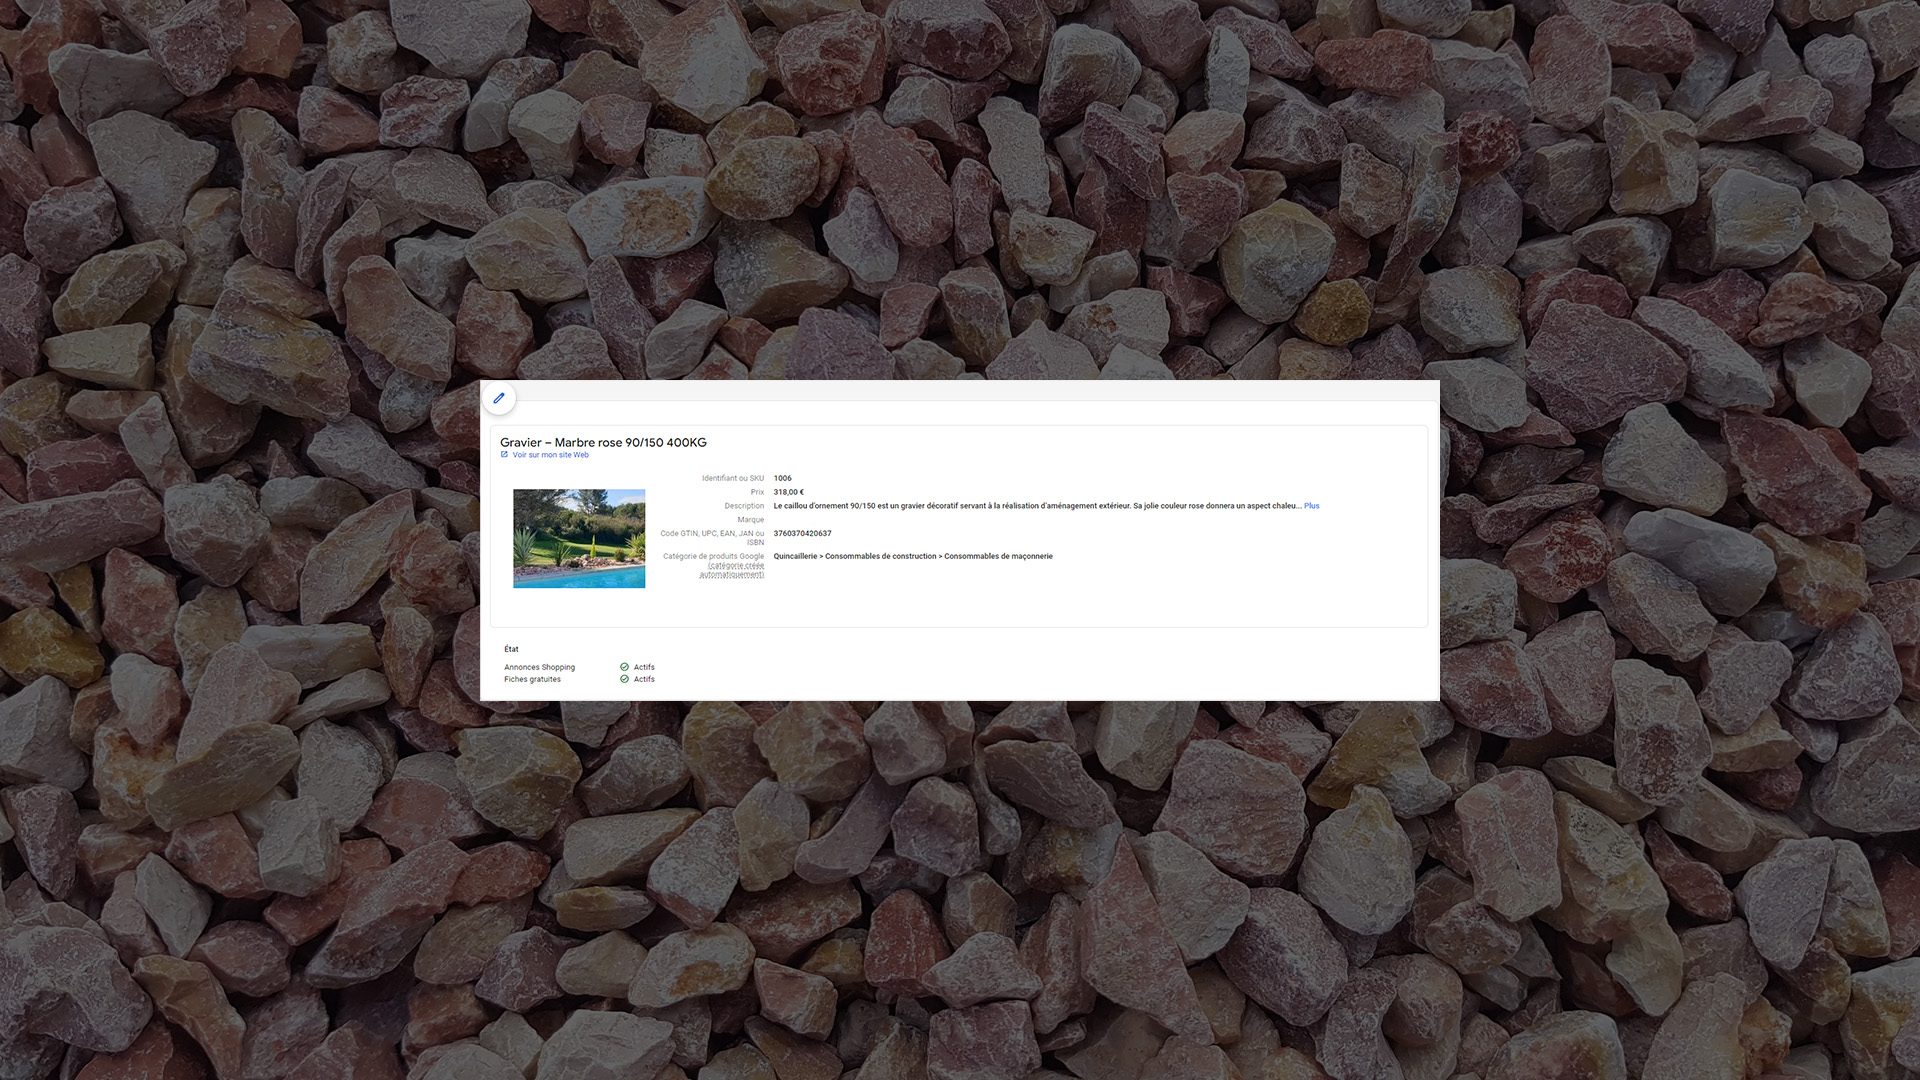Click the Fiches gratuites row label
The height and width of the screenshot is (1080, 1920).
coord(532,679)
